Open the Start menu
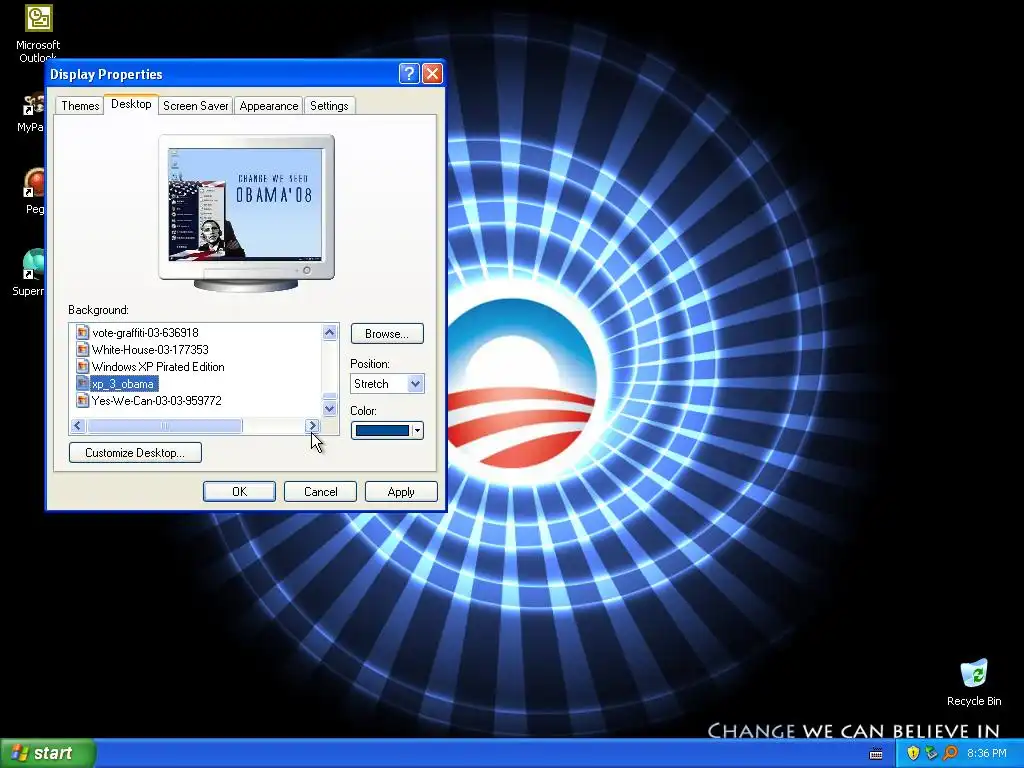This screenshot has height=768, width=1024. 47,753
